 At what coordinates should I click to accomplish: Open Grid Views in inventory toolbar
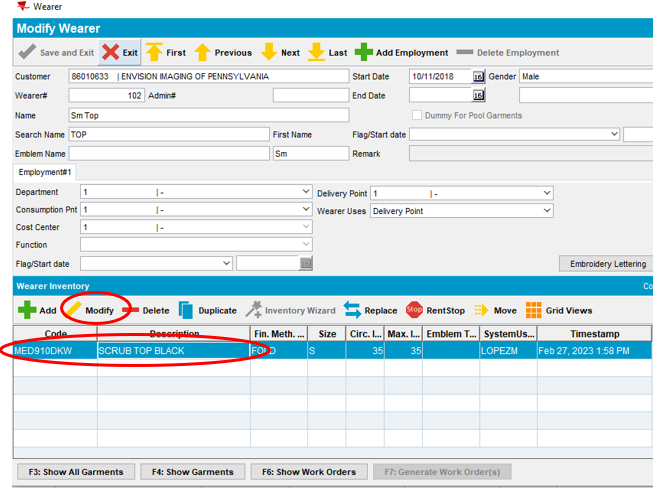point(534,310)
